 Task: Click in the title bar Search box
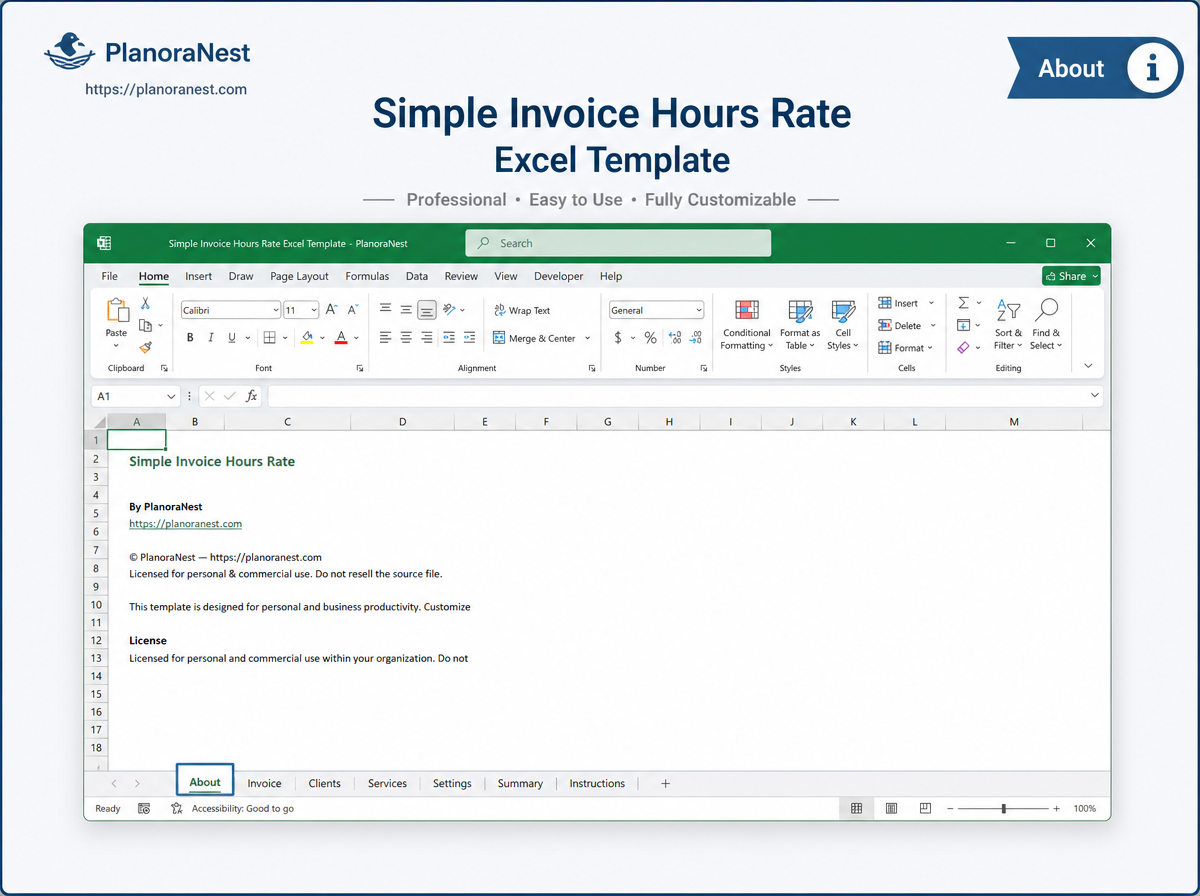tap(618, 243)
